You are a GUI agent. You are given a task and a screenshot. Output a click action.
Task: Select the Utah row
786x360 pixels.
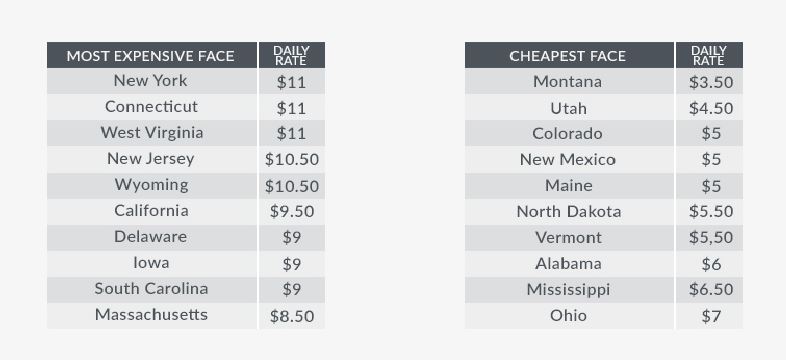pyautogui.click(x=604, y=107)
